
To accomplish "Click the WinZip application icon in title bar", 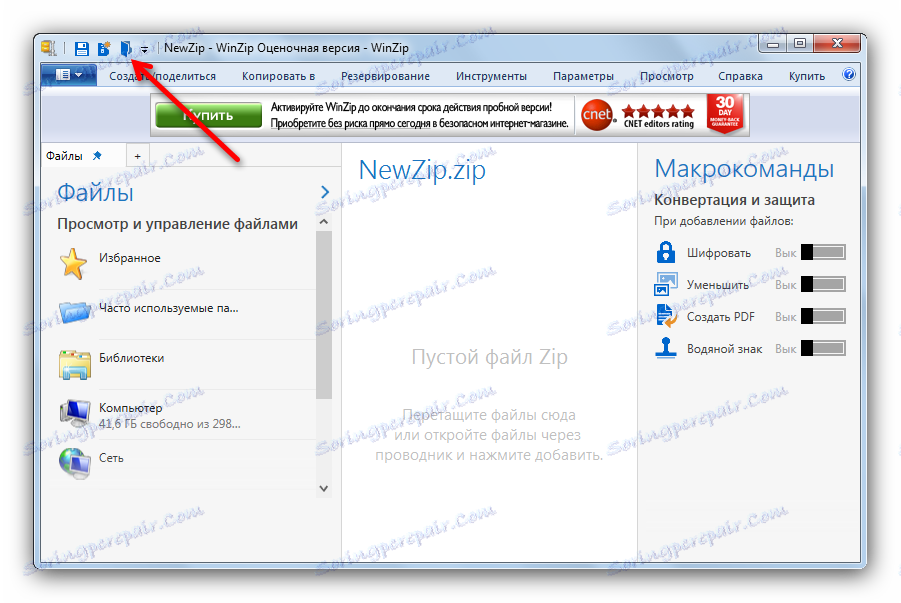I will pyautogui.click(x=49, y=48).
